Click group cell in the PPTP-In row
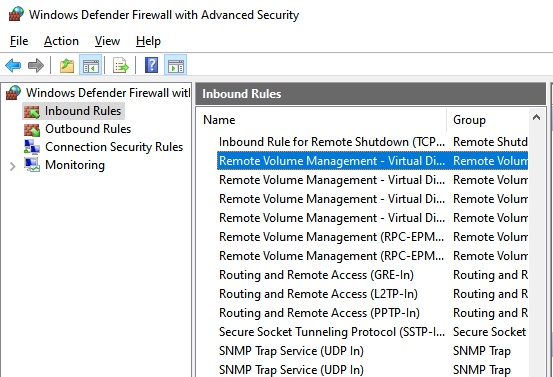The width and height of the screenshot is (553, 377). pyautogui.click(x=490, y=313)
